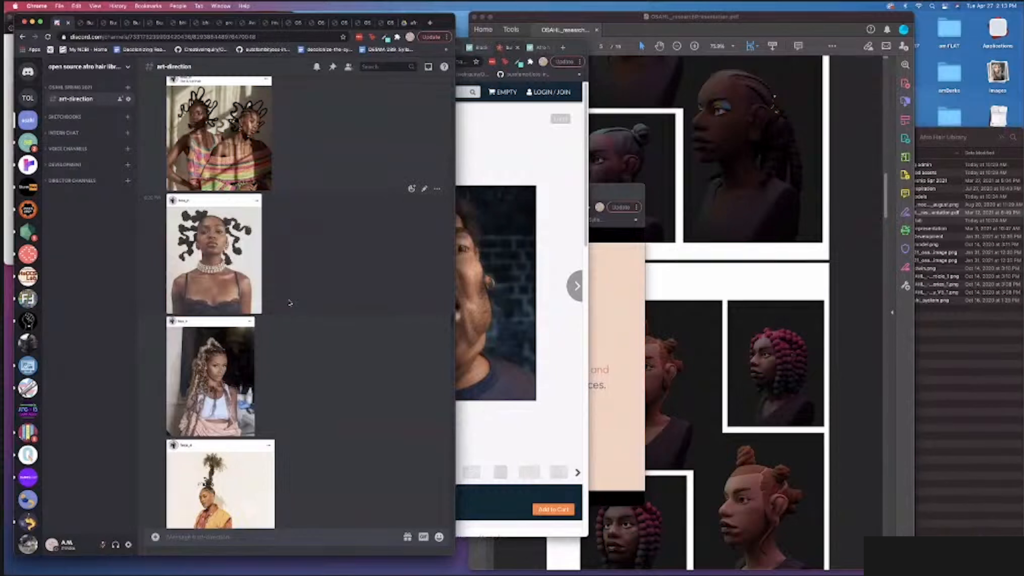Open Discord user settings gear
Viewport: 1024px width, 576px height.
tap(129, 544)
